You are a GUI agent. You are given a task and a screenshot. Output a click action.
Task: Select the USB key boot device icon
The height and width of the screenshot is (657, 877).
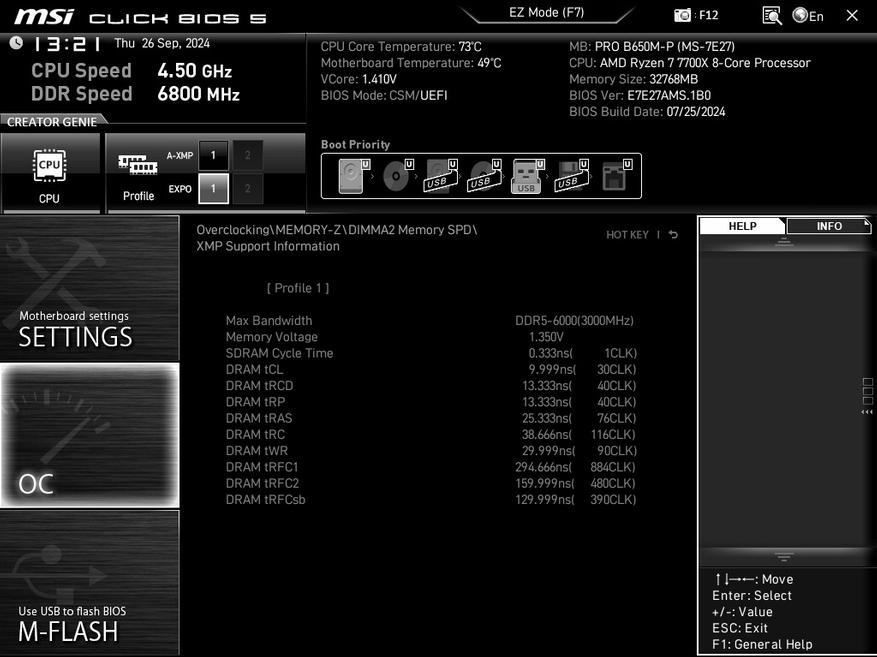[528, 176]
